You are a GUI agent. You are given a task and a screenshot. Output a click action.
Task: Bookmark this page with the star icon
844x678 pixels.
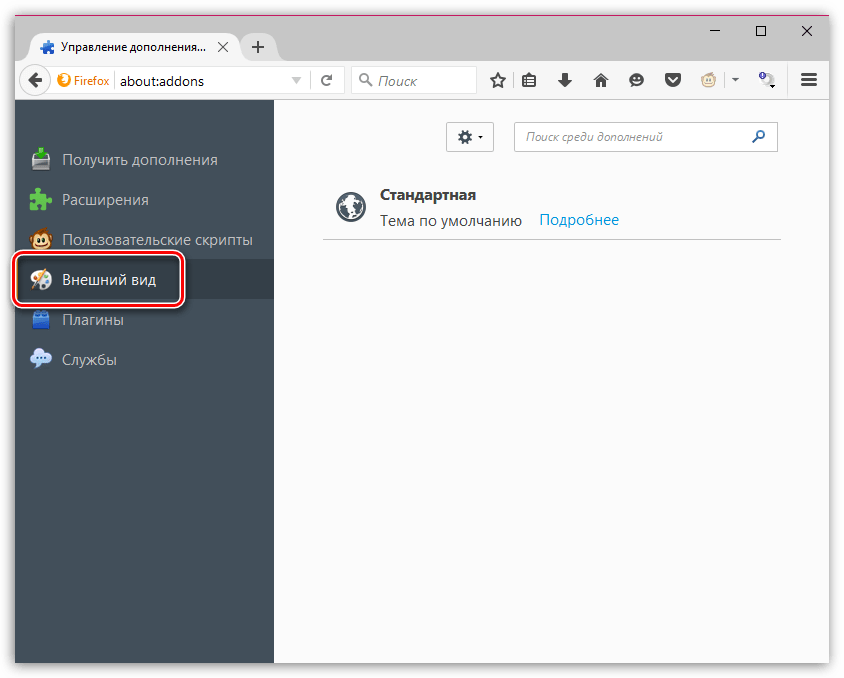pyautogui.click(x=498, y=81)
